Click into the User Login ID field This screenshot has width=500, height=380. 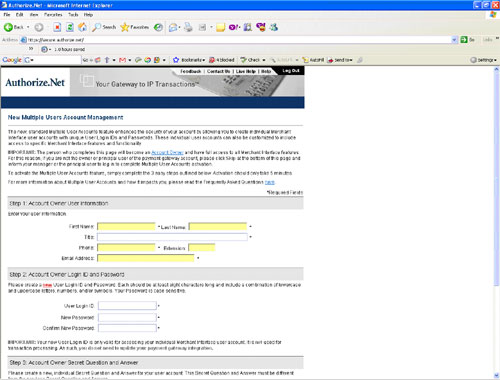click(x=127, y=306)
